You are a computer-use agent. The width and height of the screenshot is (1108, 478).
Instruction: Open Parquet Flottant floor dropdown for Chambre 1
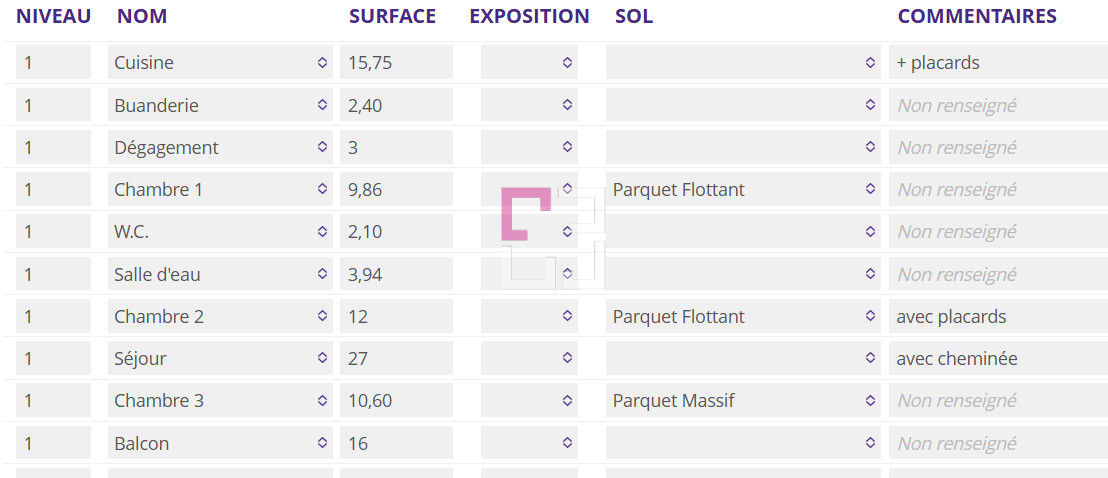743,190
